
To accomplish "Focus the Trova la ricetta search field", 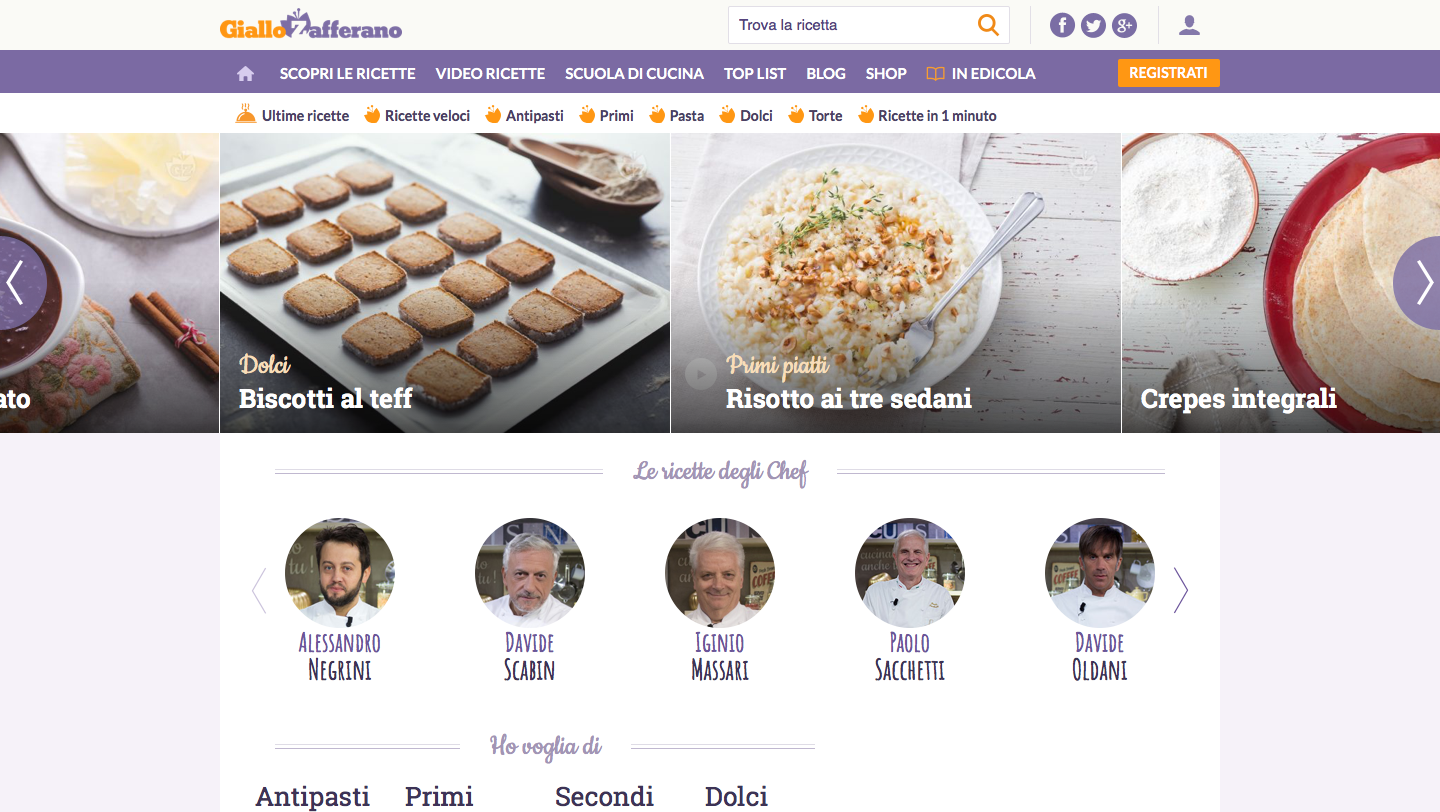I will (852, 25).
